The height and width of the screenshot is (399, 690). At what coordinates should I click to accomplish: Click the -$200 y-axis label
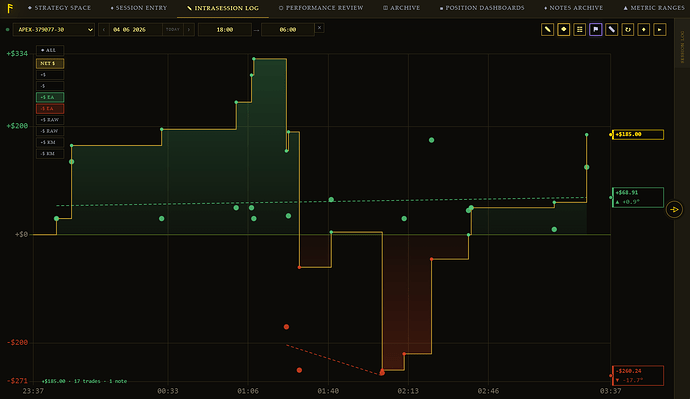(17, 342)
